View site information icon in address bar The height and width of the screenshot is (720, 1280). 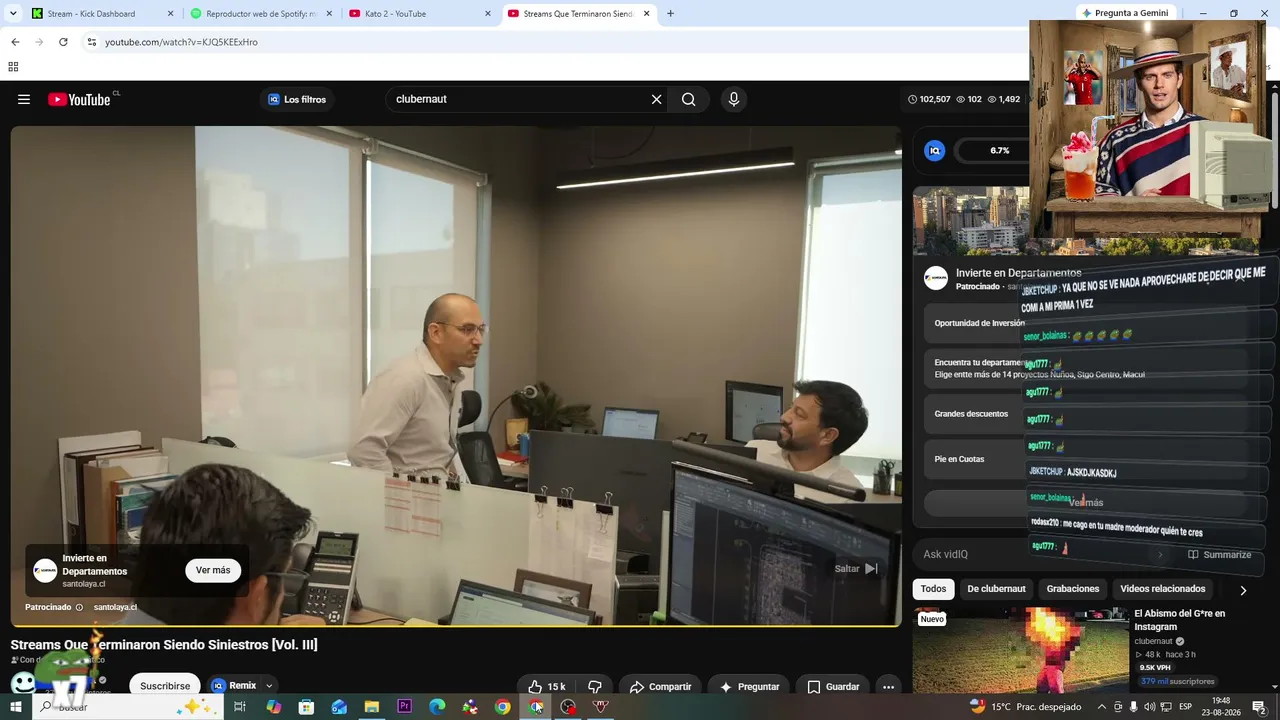tap(92, 42)
